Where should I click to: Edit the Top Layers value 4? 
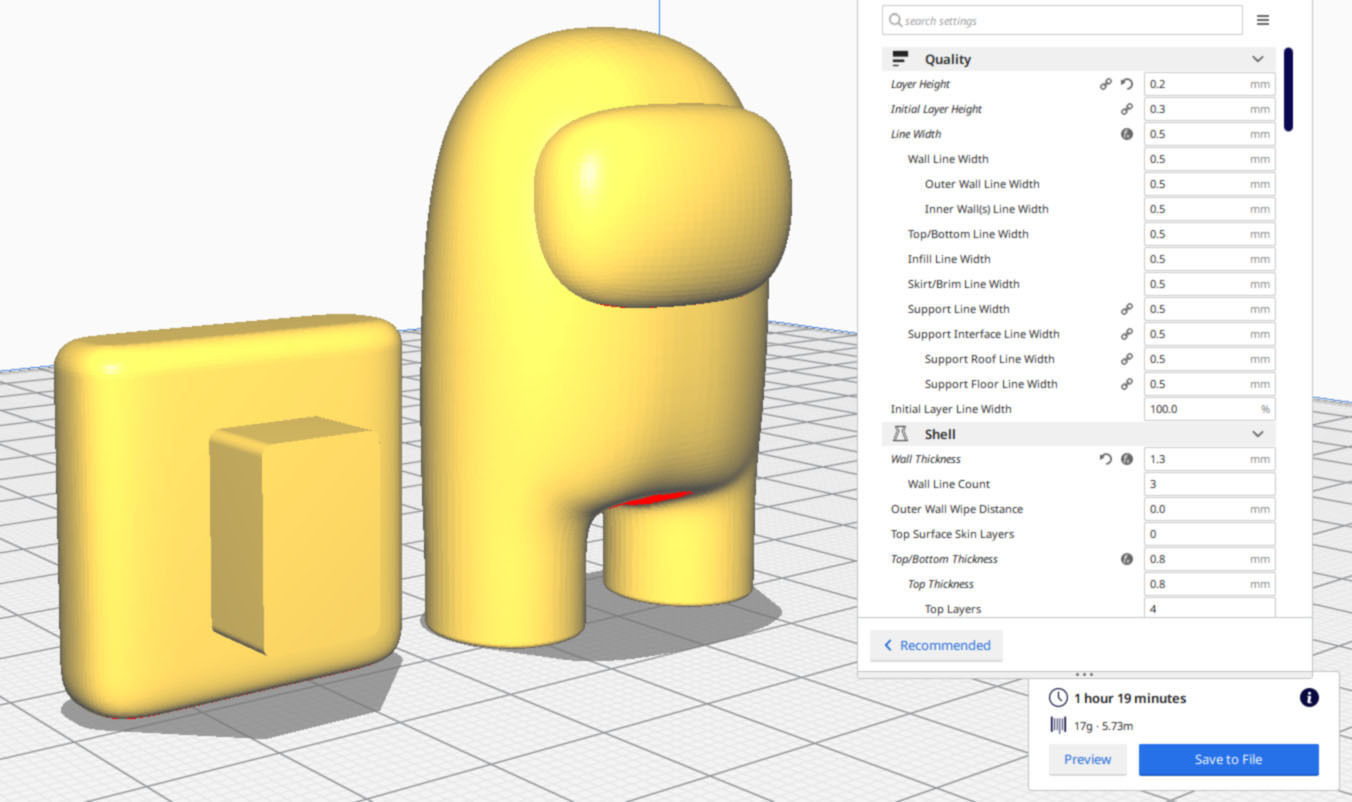[x=1209, y=608]
